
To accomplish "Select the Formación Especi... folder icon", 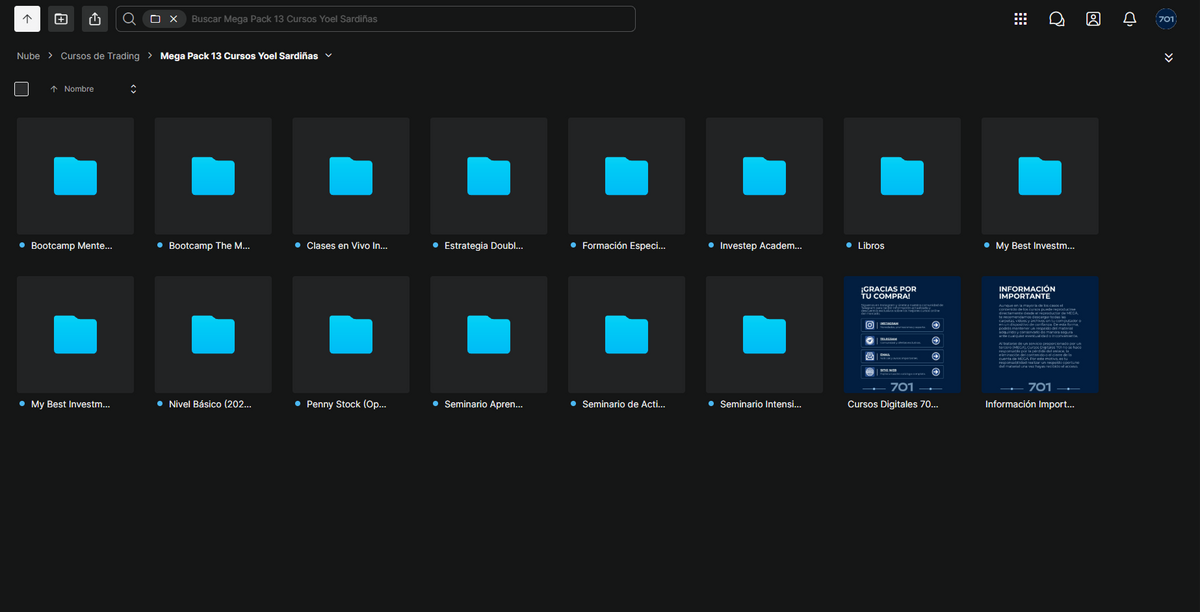I will click(x=626, y=176).
